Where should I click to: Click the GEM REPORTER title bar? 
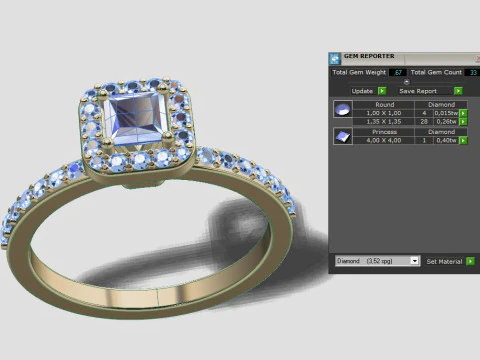click(404, 59)
